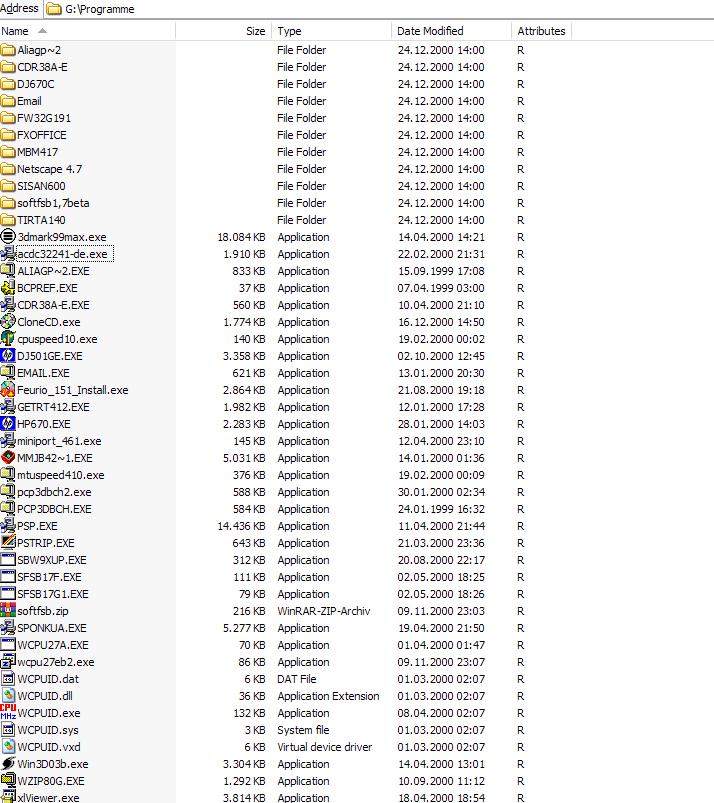The width and height of the screenshot is (714, 803).
Task: Select the Email folder icon
Action: coord(8,101)
